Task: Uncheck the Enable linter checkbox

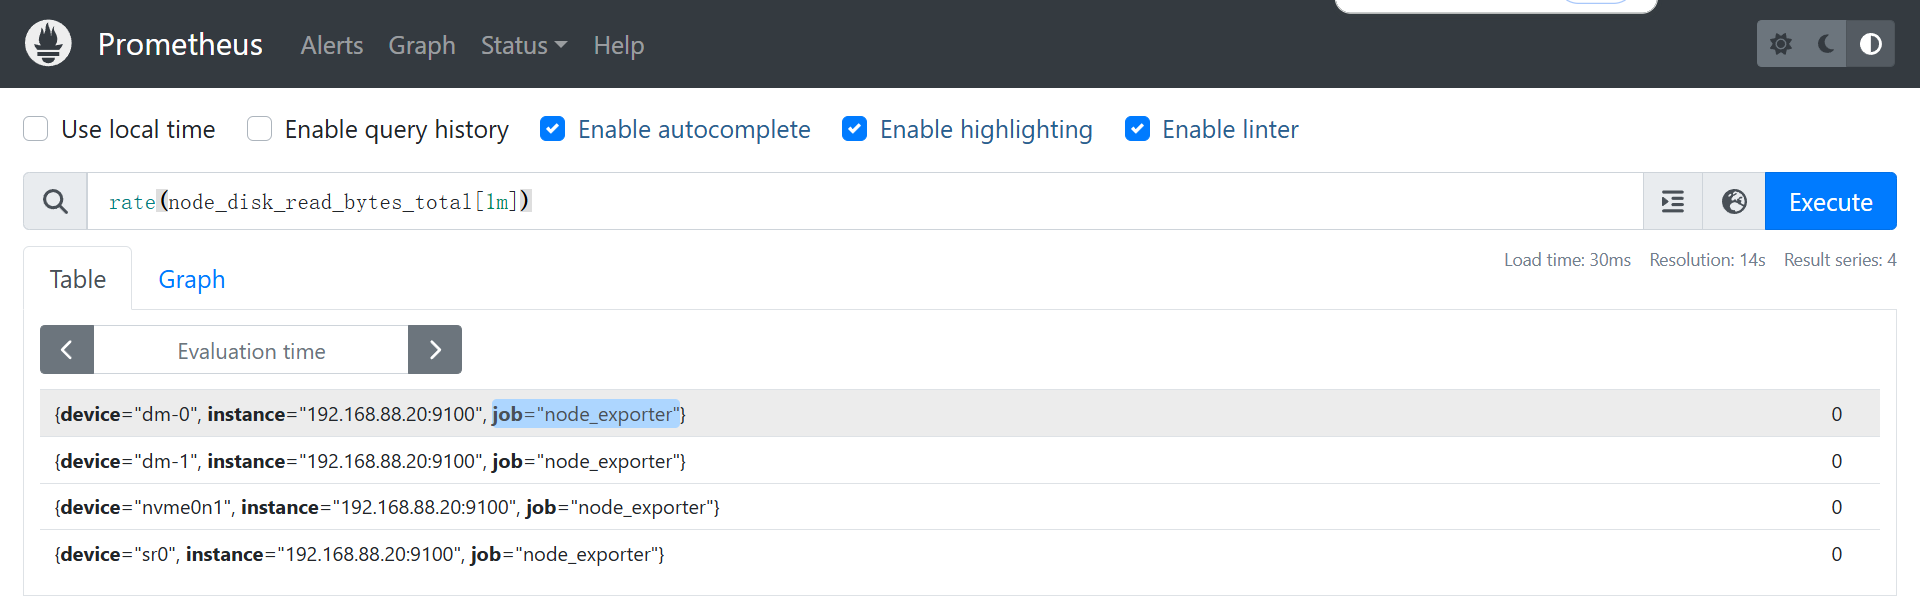Action: (x=1137, y=129)
